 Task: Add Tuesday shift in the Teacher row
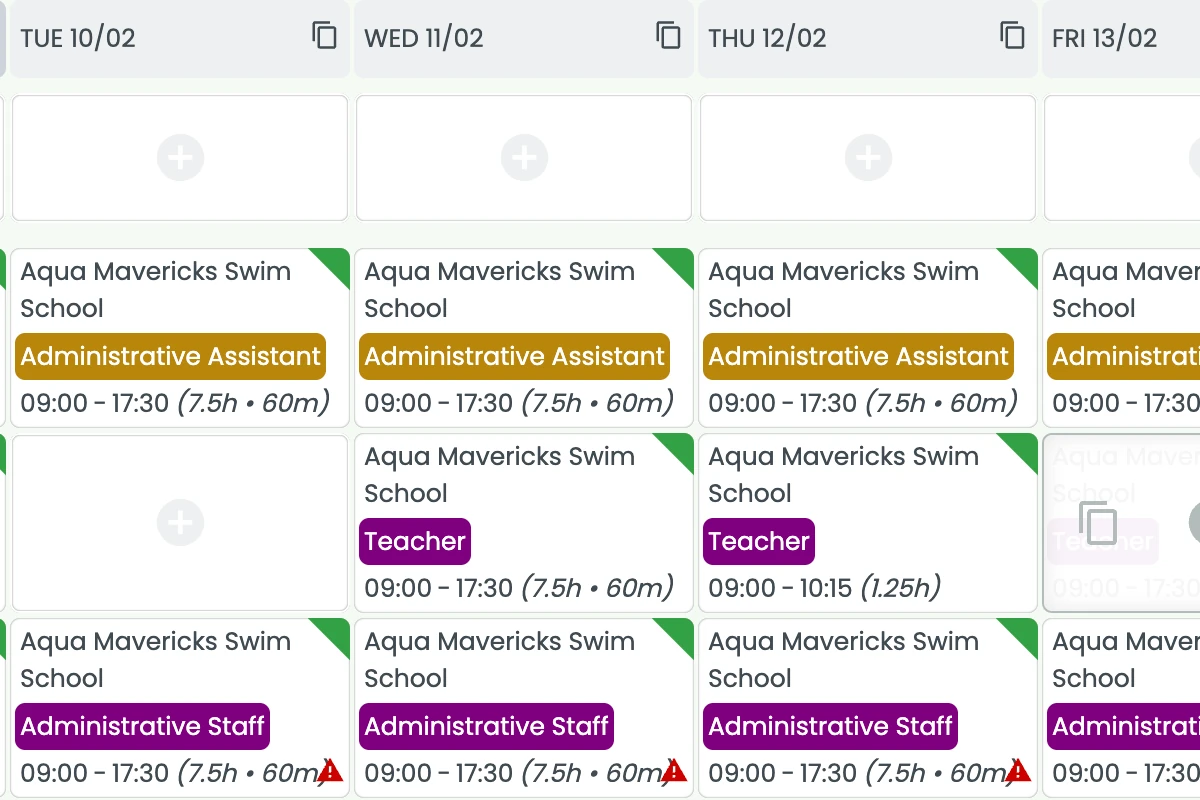coord(180,523)
